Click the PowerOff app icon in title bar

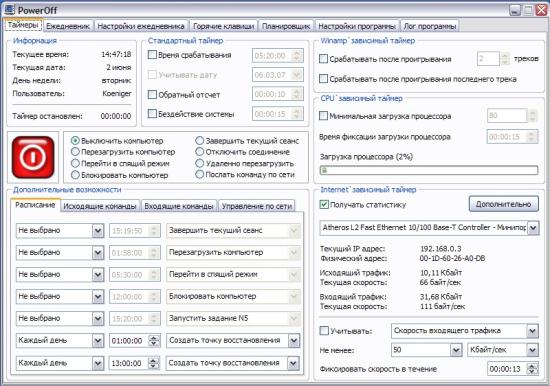tap(9, 10)
